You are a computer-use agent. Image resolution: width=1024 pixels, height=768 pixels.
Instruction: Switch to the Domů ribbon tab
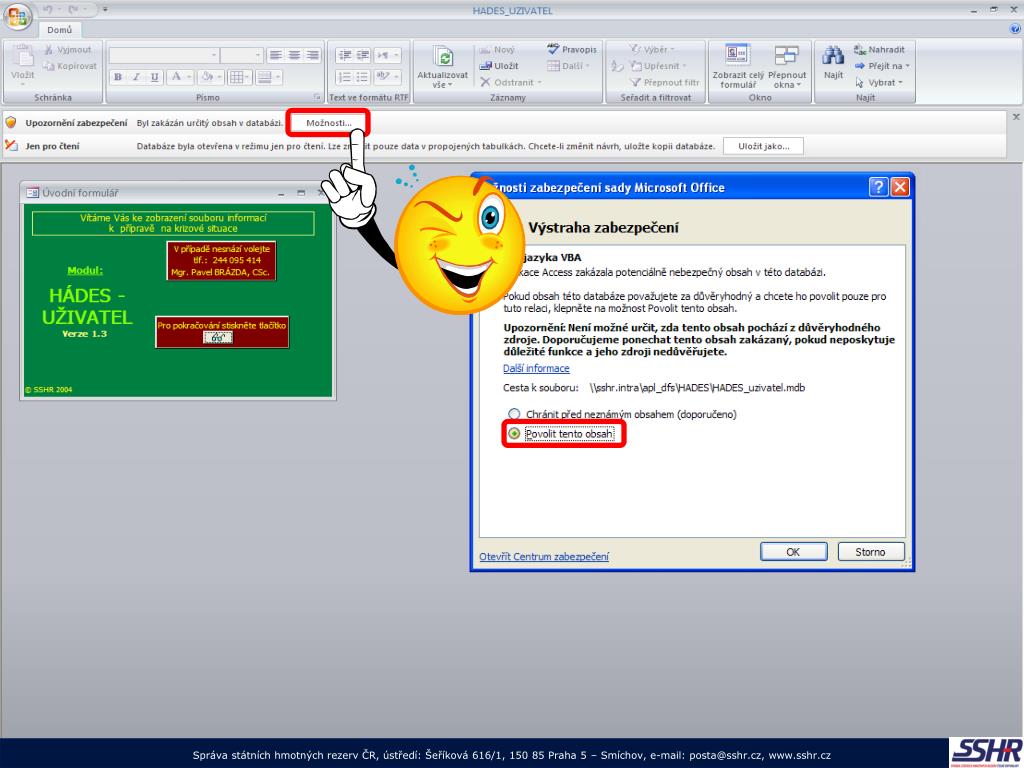coord(59,30)
